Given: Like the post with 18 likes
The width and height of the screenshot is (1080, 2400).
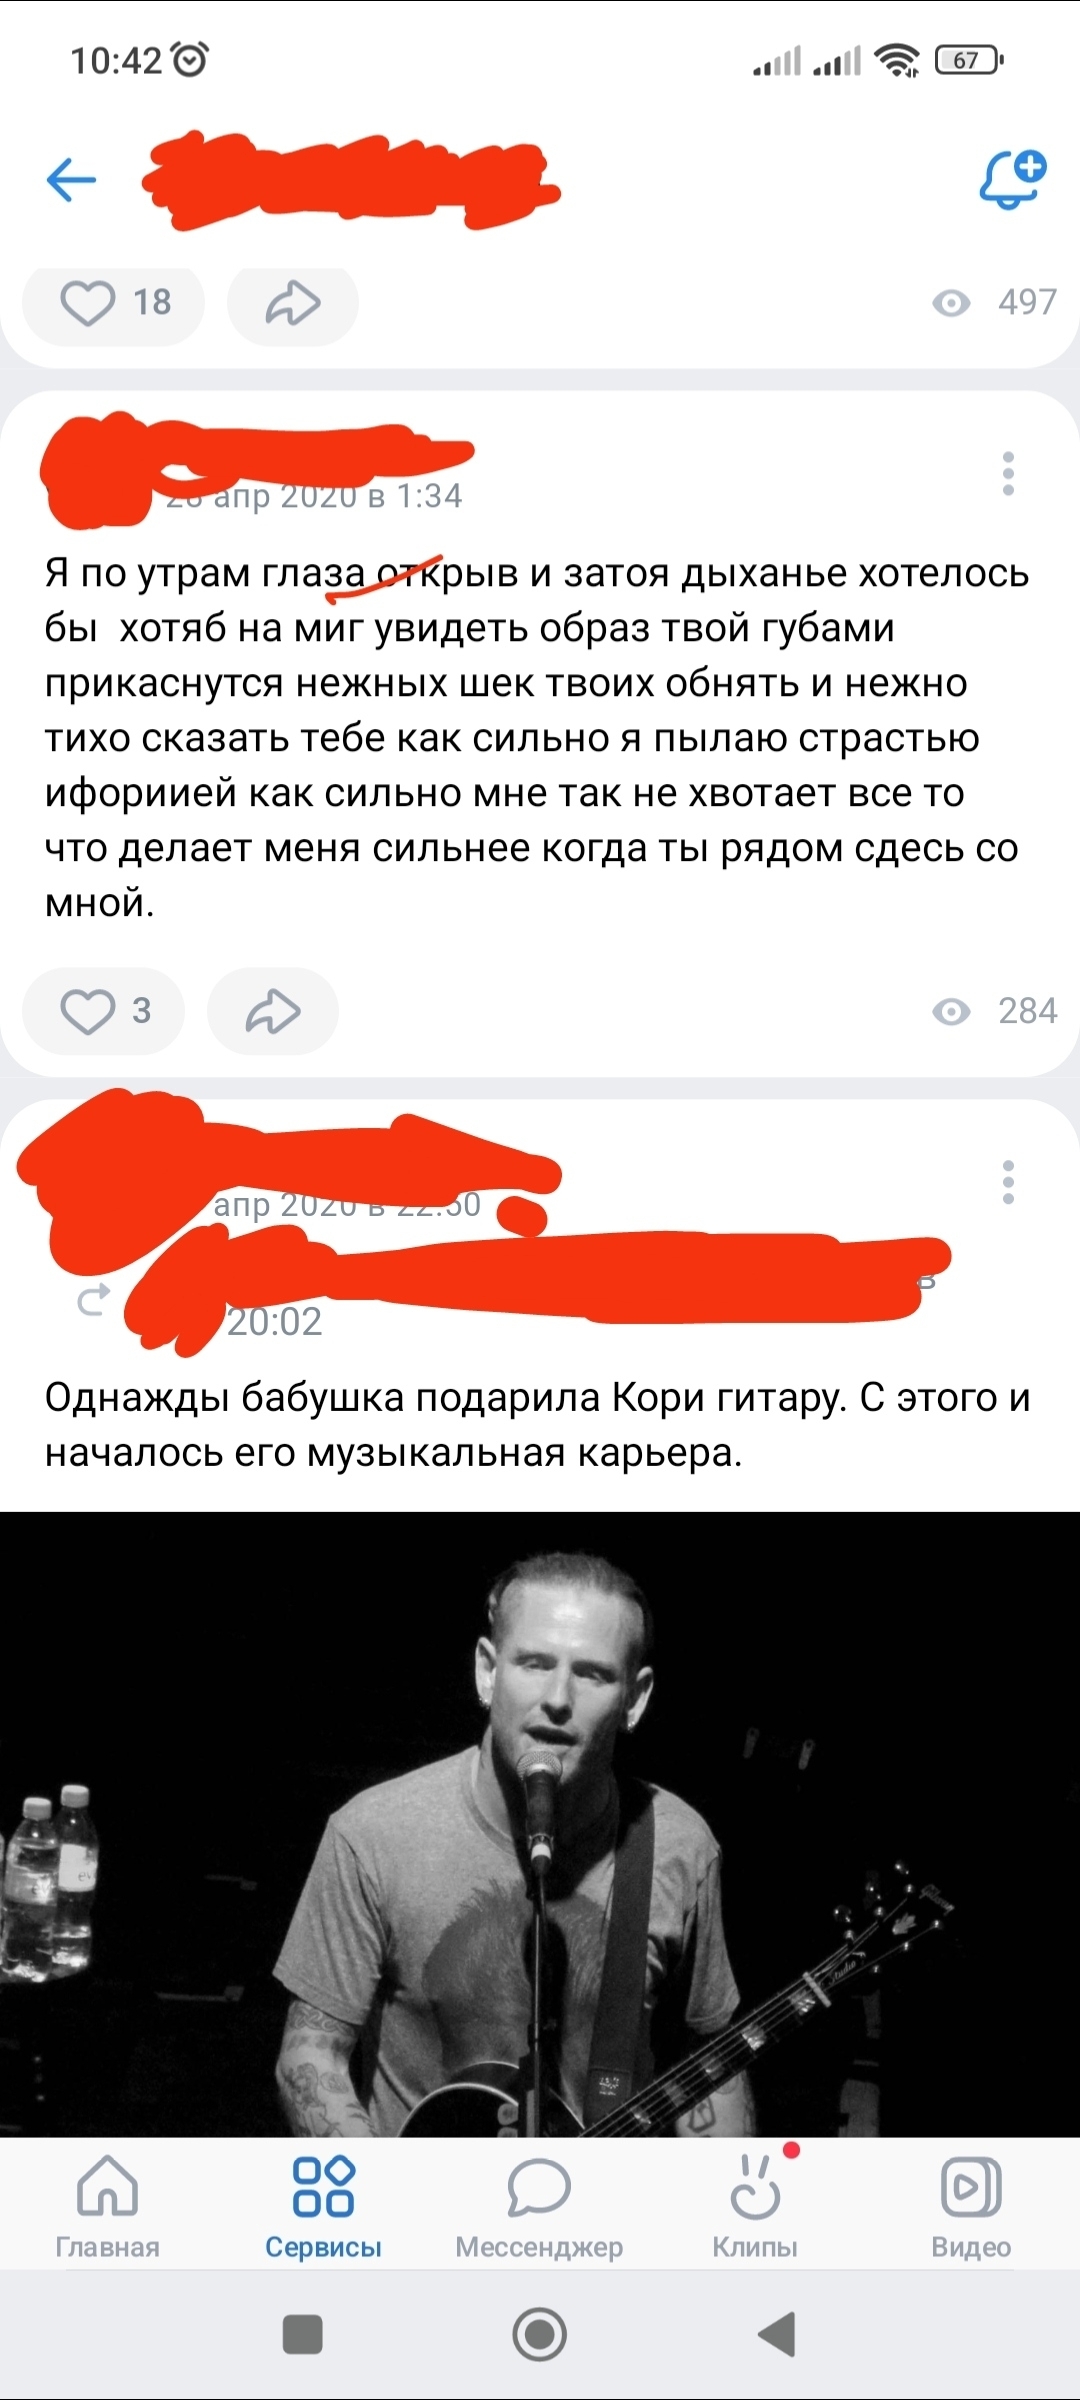Looking at the screenshot, I should (x=114, y=302).
